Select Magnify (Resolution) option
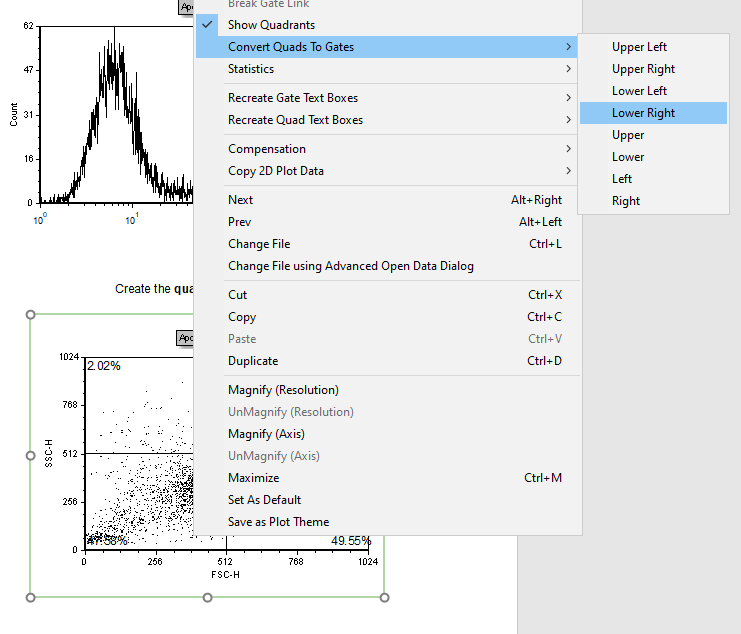Viewport: 741px width, 634px height. 387,390
